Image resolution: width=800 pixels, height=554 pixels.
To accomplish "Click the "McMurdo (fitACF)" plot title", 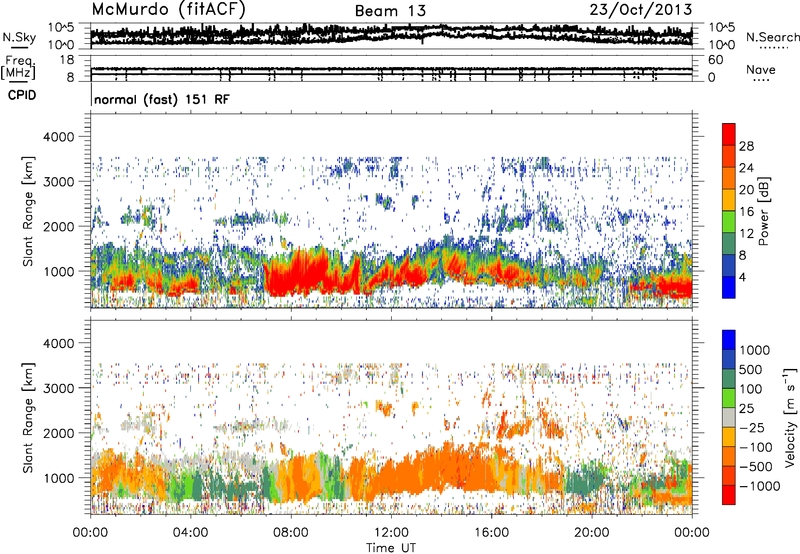I will 168,10.
